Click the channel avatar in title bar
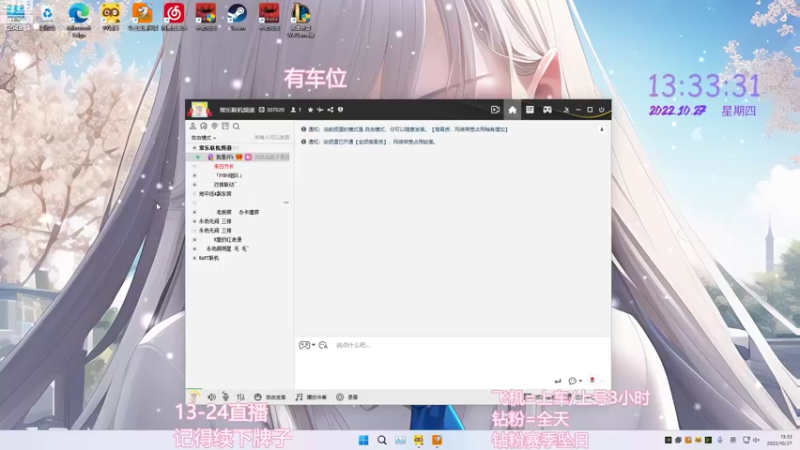 coord(199,109)
